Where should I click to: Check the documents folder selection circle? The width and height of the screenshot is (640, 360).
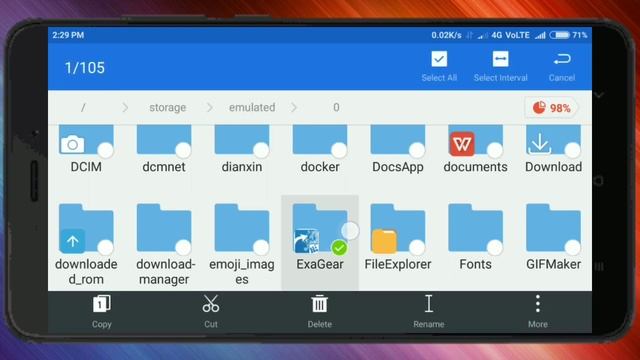495,150
